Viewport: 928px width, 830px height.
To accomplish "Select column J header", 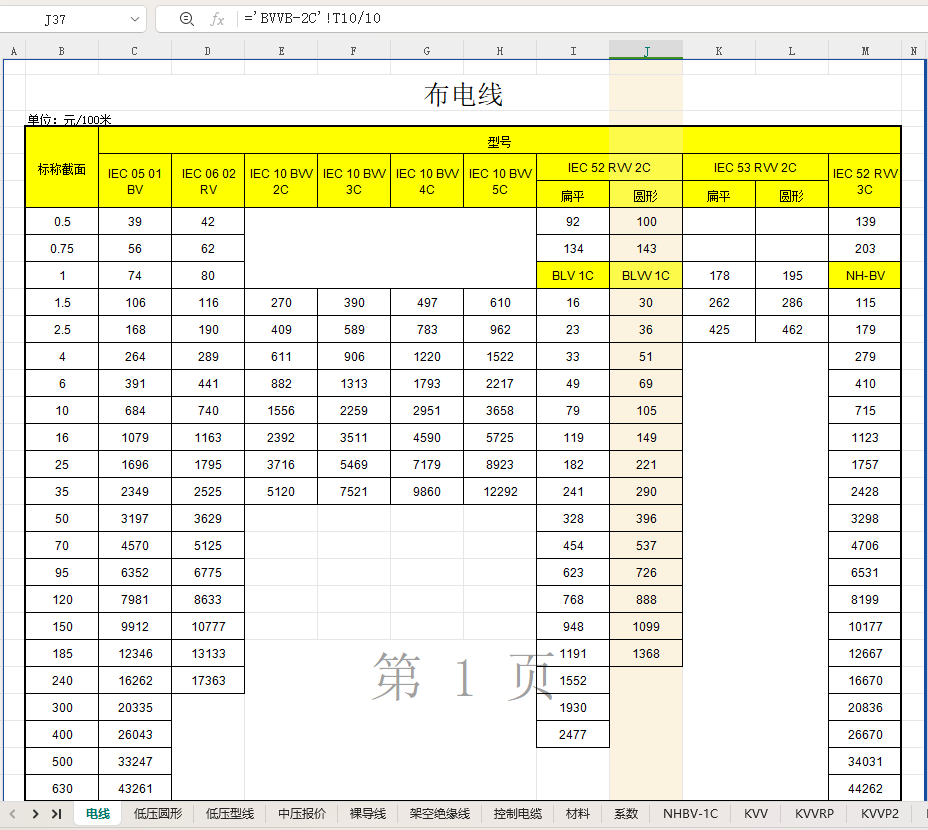I will click(646, 50).
